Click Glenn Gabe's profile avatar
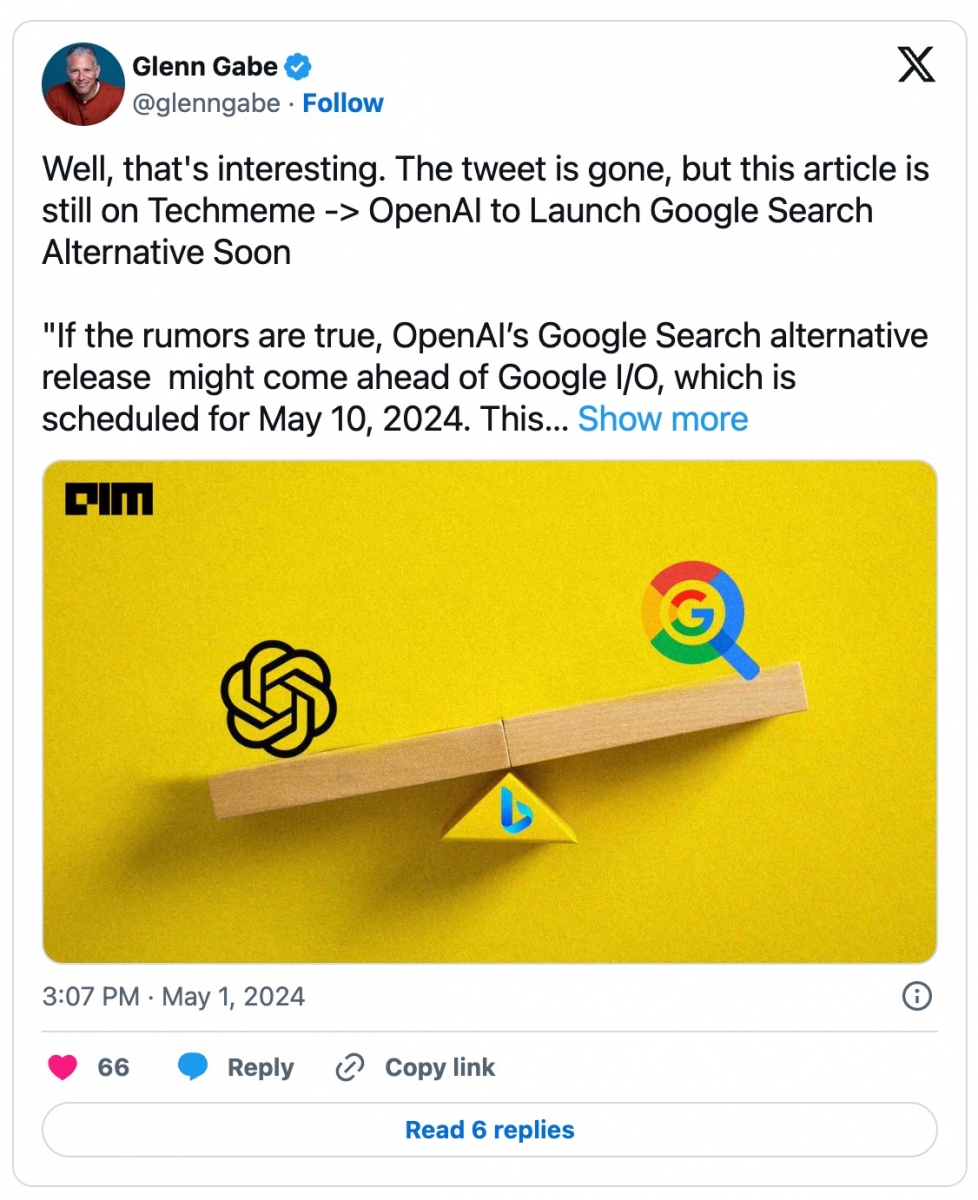The width and height of the screenshot is (978, 1200). pyautogui.click(x=83, y=84)
